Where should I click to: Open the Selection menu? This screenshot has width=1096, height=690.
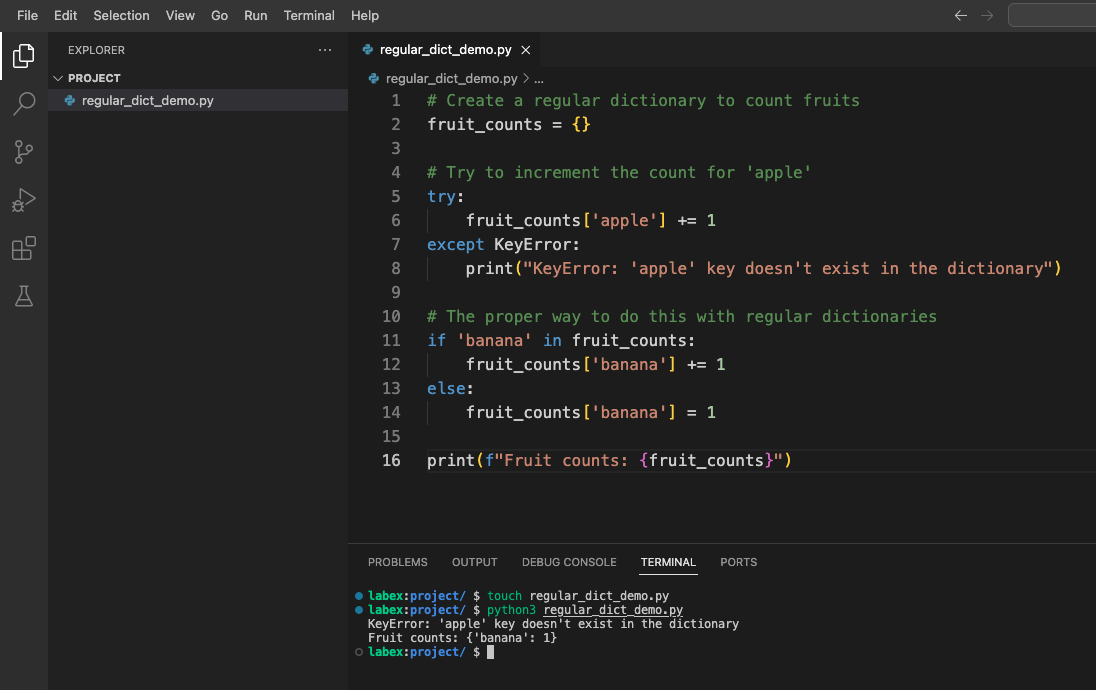click(121, 16)
